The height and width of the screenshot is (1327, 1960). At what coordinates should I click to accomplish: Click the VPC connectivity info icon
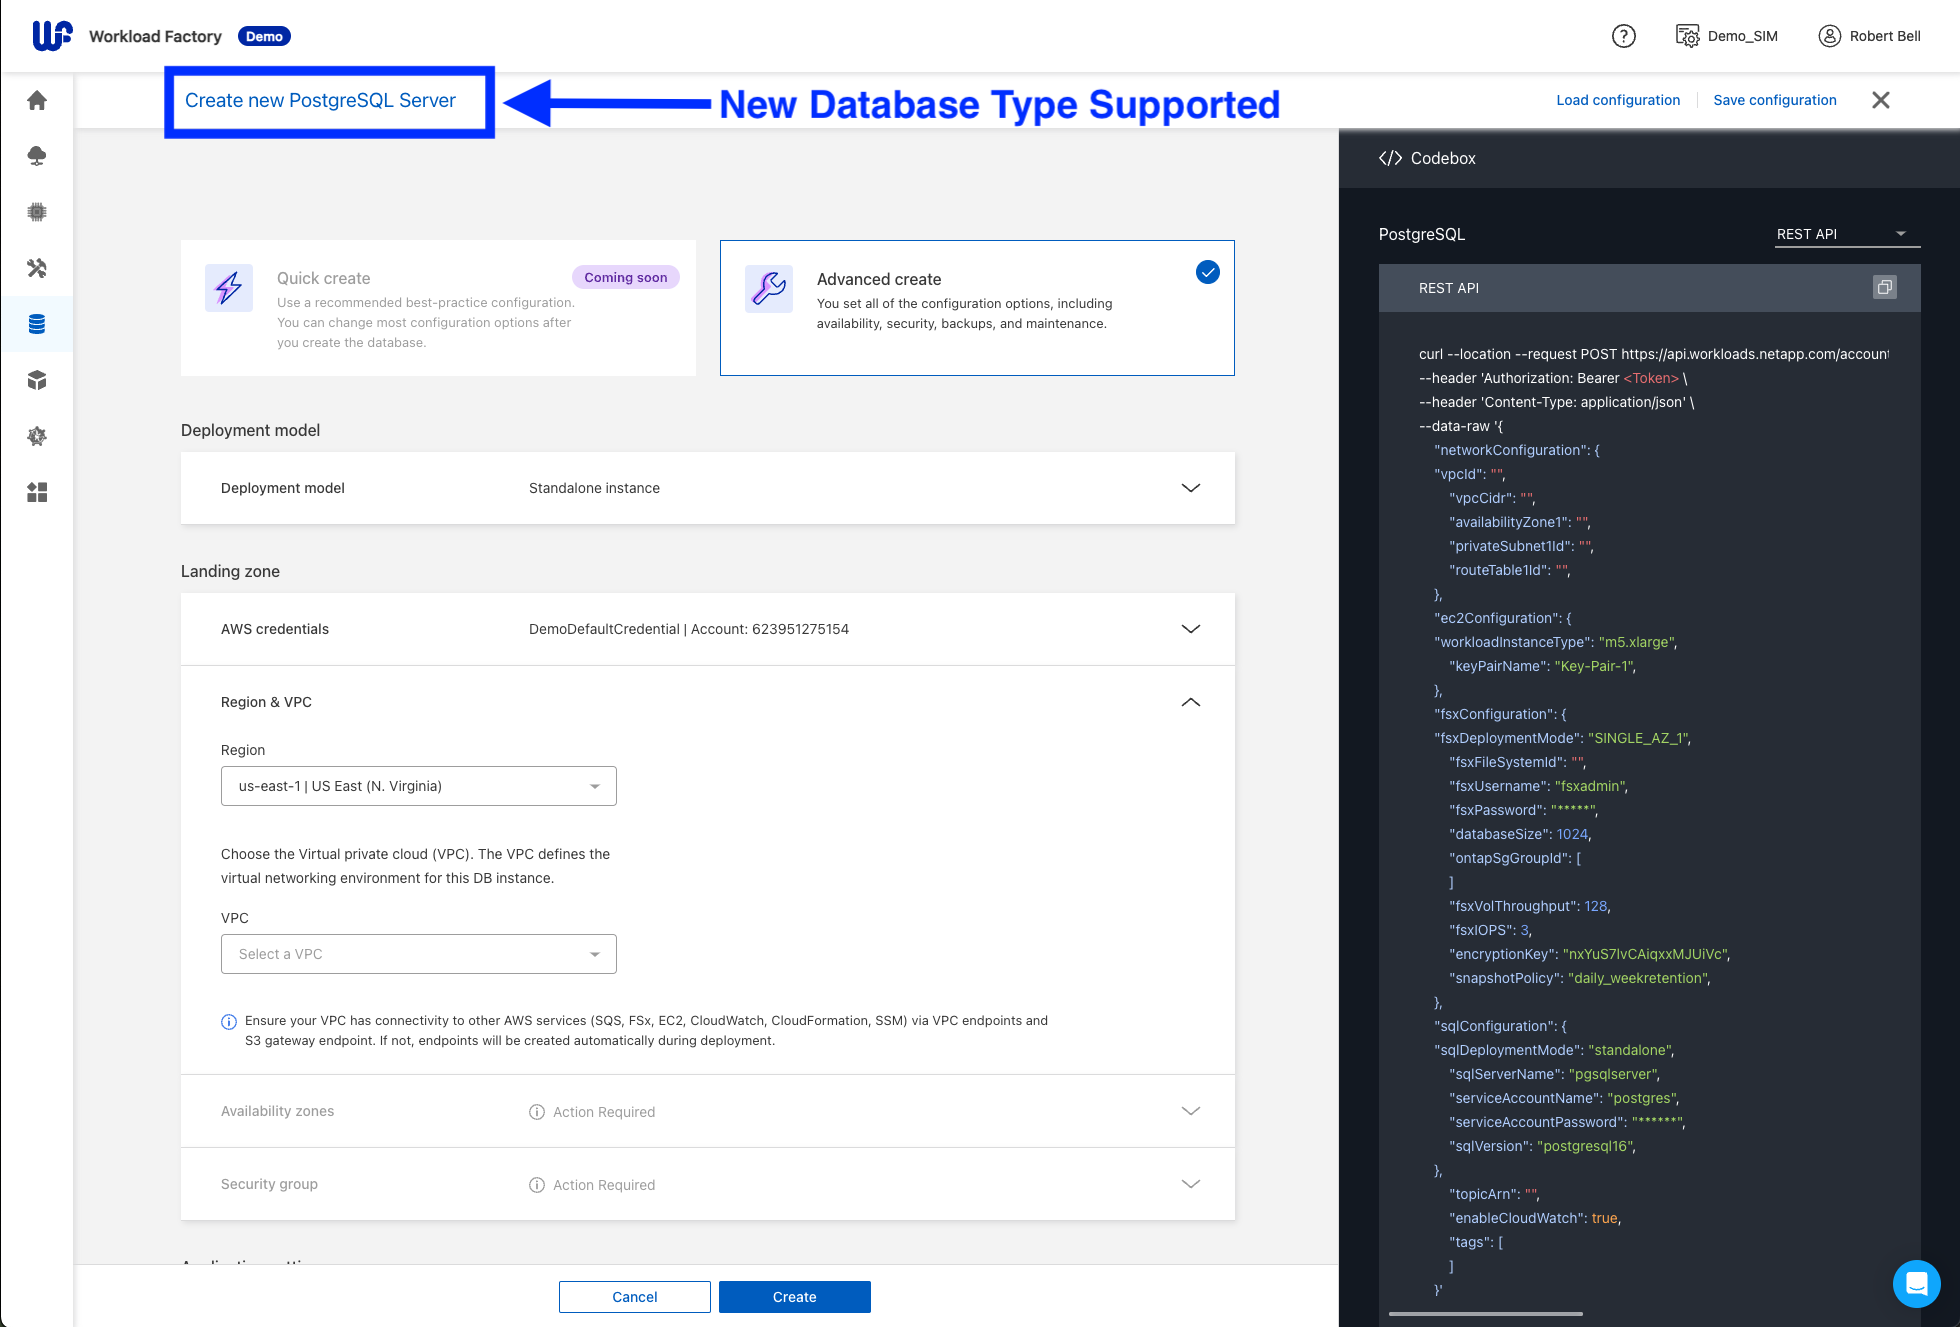point(229,1022)
